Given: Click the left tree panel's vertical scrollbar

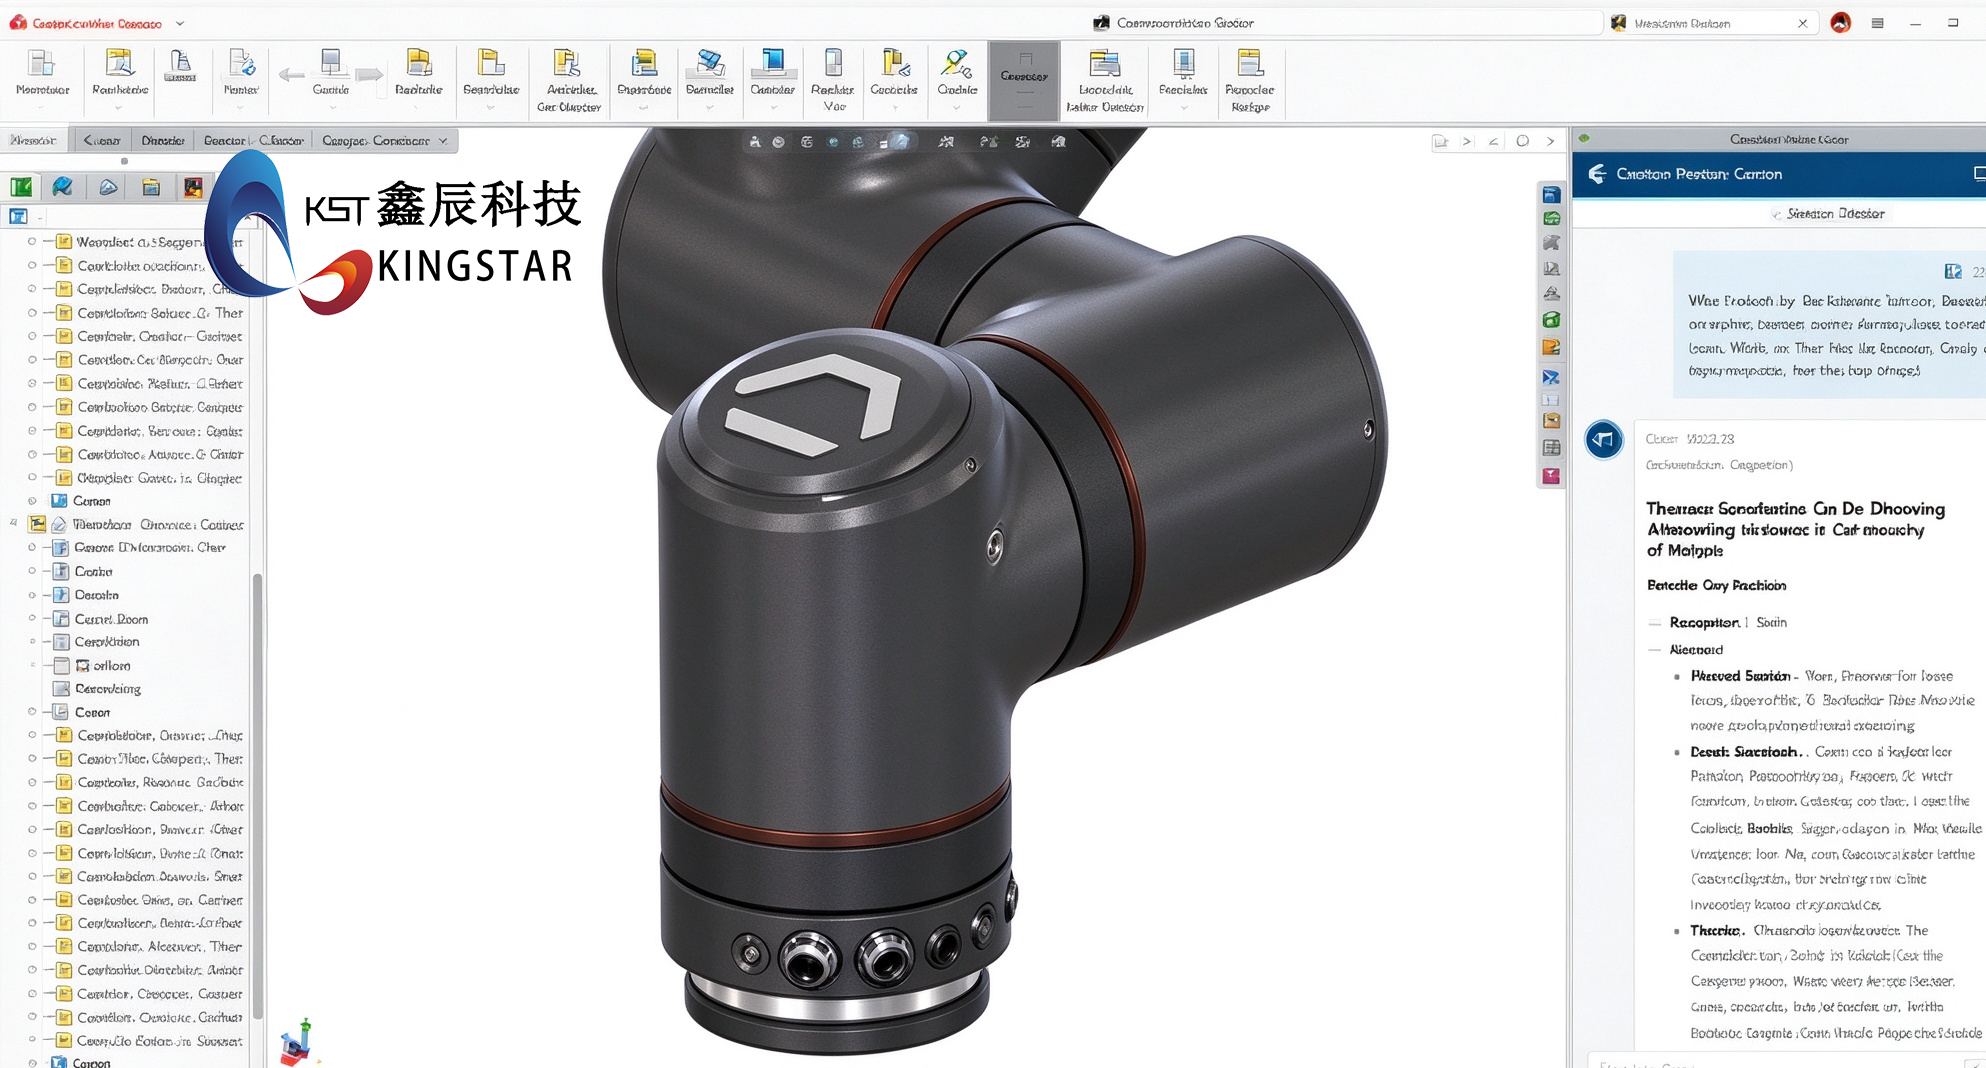Looking at the screenshot, I should point(257,795).
